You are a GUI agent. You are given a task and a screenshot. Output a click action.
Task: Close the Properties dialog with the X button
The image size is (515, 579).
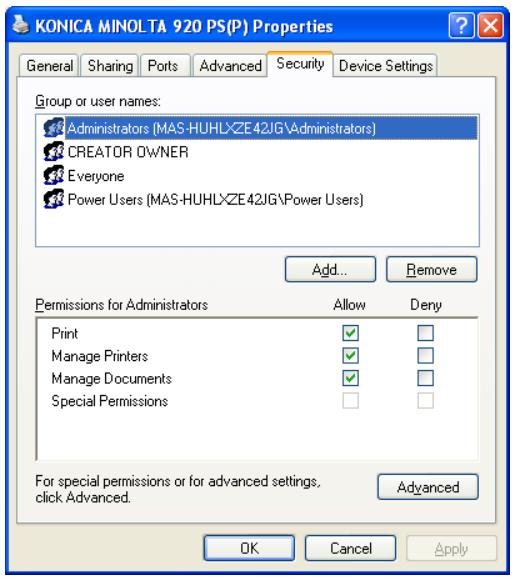click(x=490, y=25)
